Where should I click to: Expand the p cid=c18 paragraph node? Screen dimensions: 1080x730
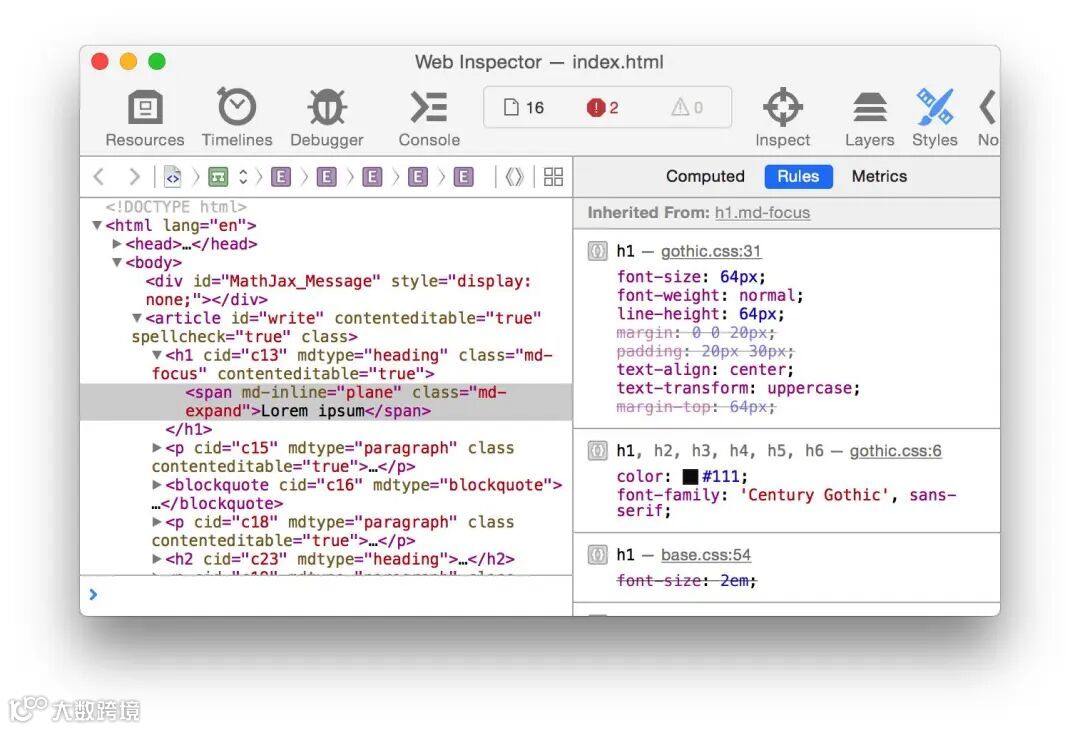(x=157, y=522)
